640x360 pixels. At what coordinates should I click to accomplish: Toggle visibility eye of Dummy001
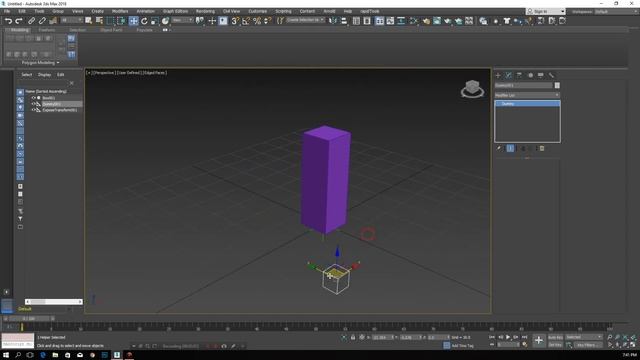coord(33,104)
